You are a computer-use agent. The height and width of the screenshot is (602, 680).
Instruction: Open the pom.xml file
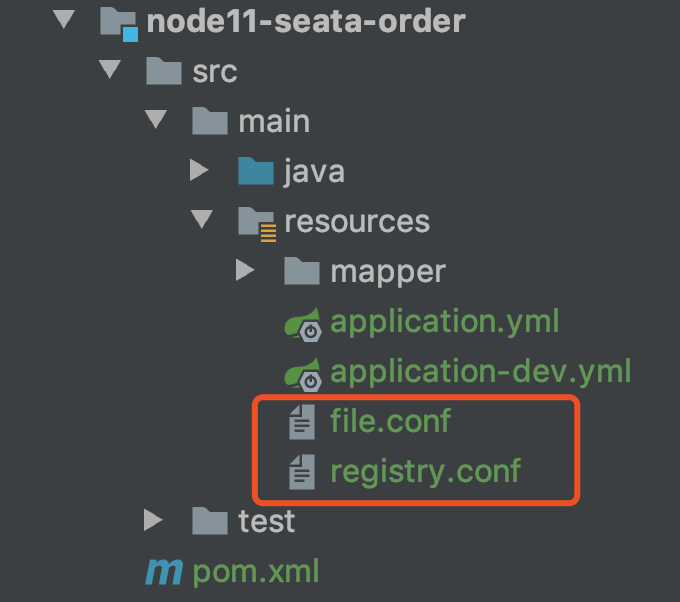tap(256, 572)
